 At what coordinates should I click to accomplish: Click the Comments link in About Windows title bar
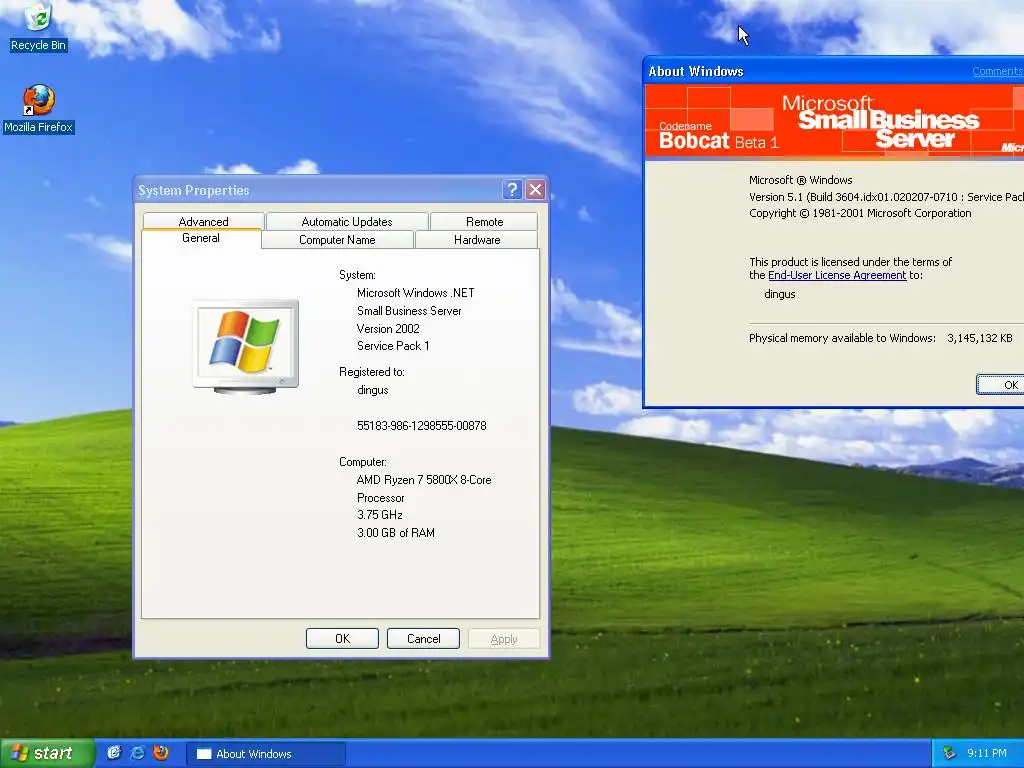pyautogui.click(x=997, y=71)
